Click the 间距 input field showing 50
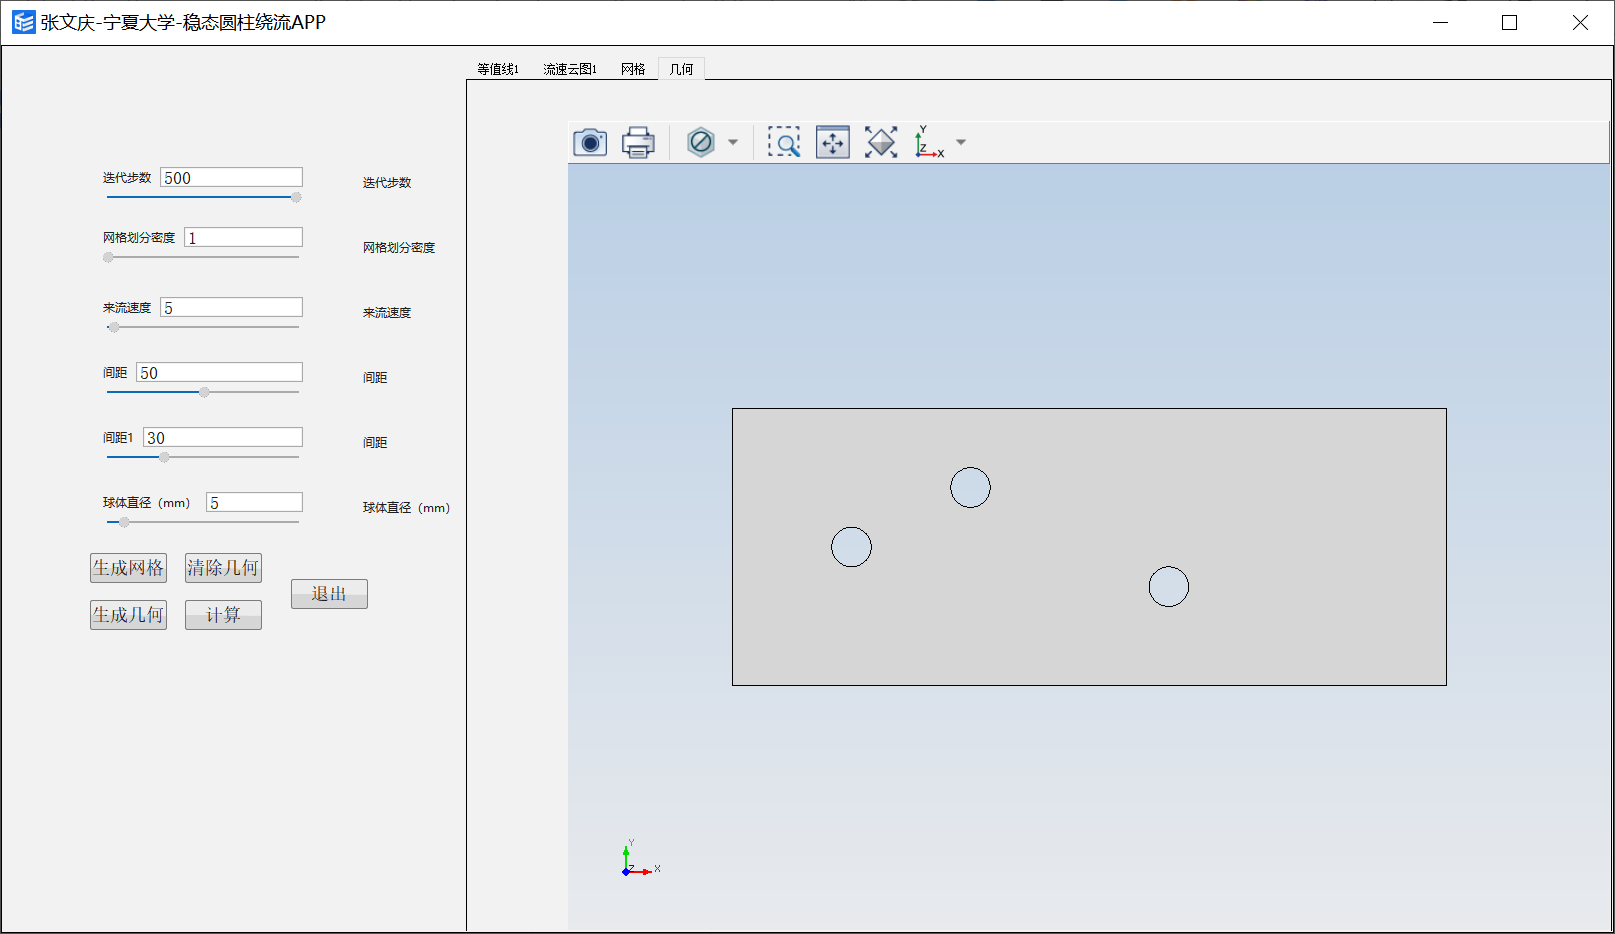The image size is (1615, 934). coord(219,372)
